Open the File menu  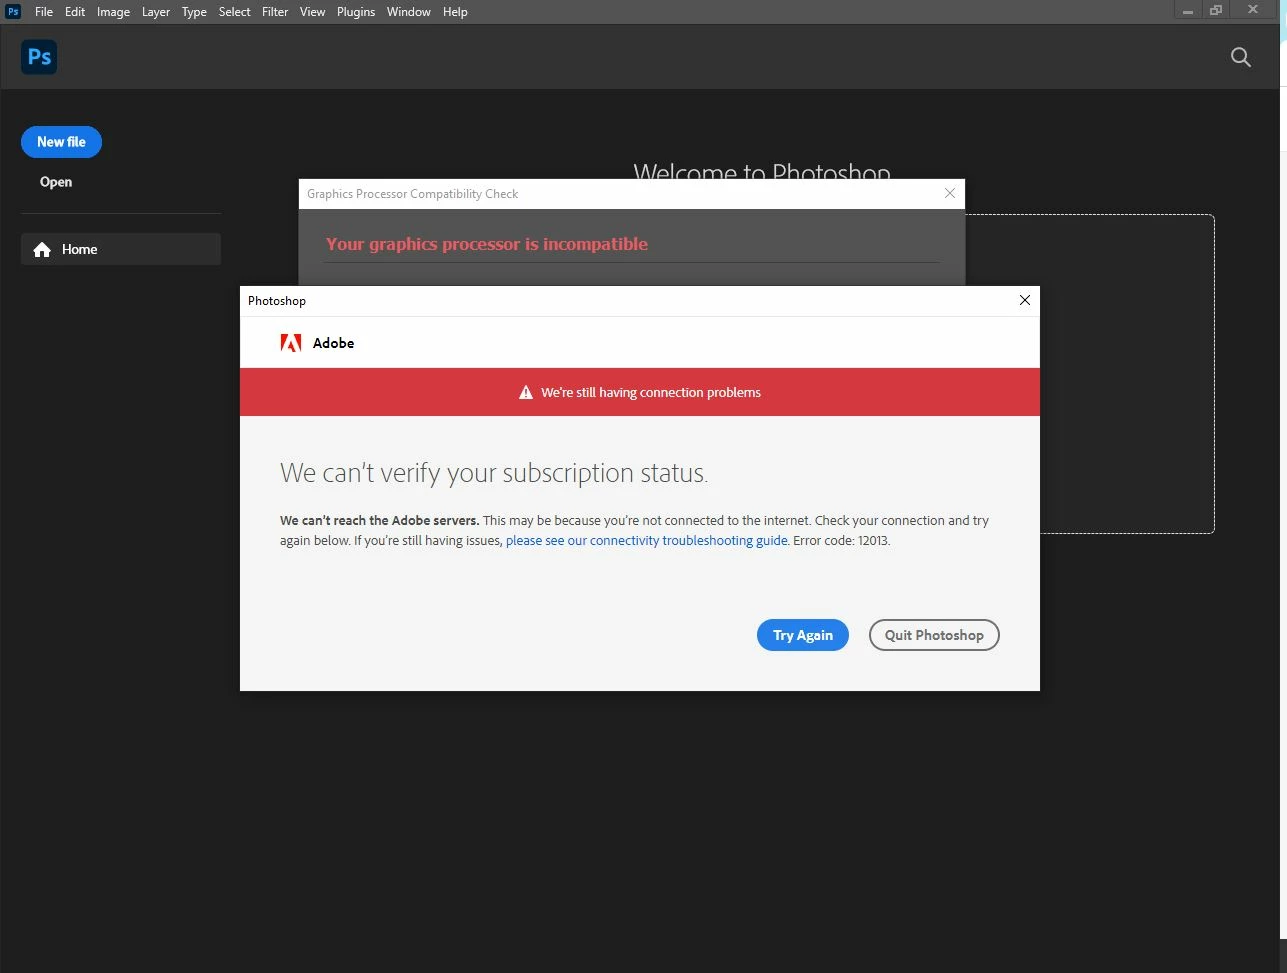pyautogui.click(x=44, y=12)
